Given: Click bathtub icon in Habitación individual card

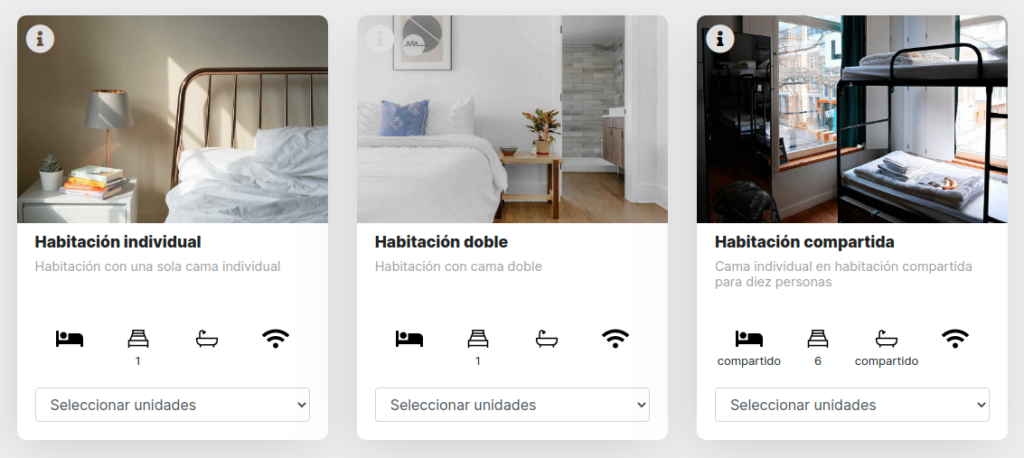Looking at the screenshot, I should (207, 338).
